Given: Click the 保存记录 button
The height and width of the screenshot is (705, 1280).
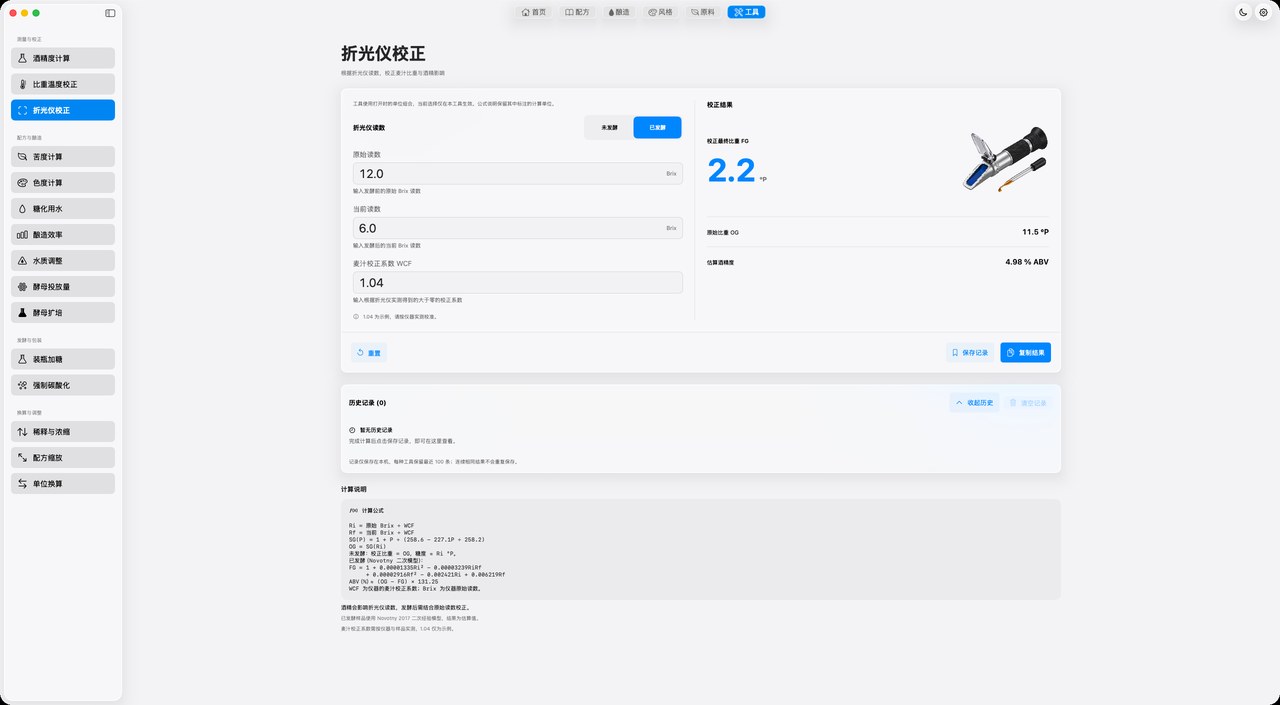Looking at the screenshot, I should [970, 352].
